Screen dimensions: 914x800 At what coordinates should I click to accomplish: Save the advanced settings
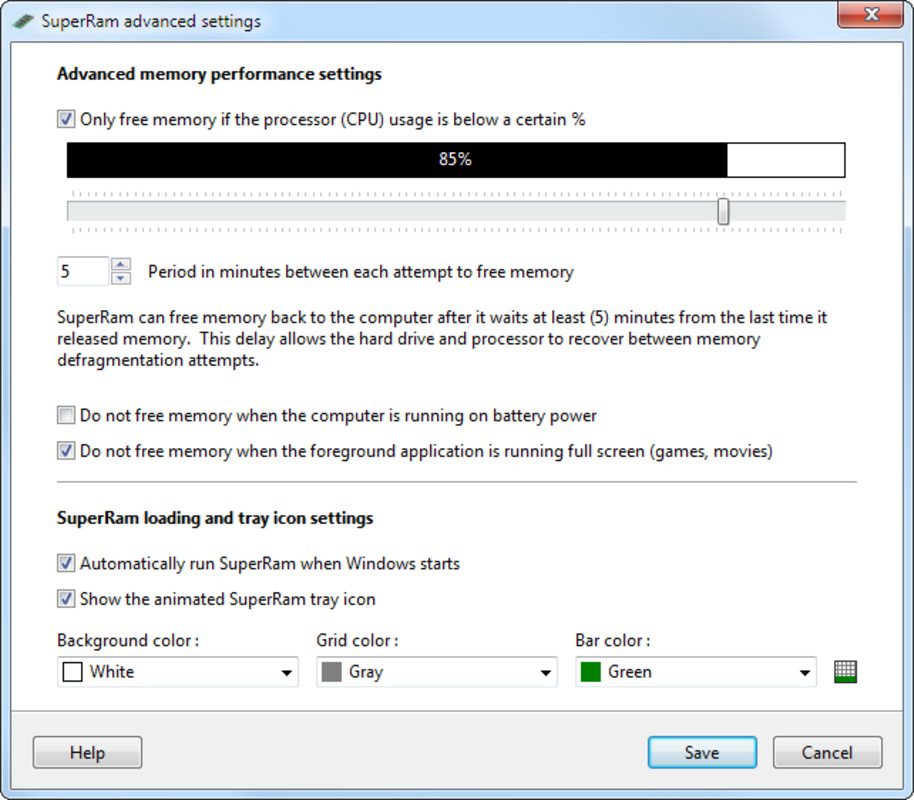pyautogui.click(x=702, y=752)
